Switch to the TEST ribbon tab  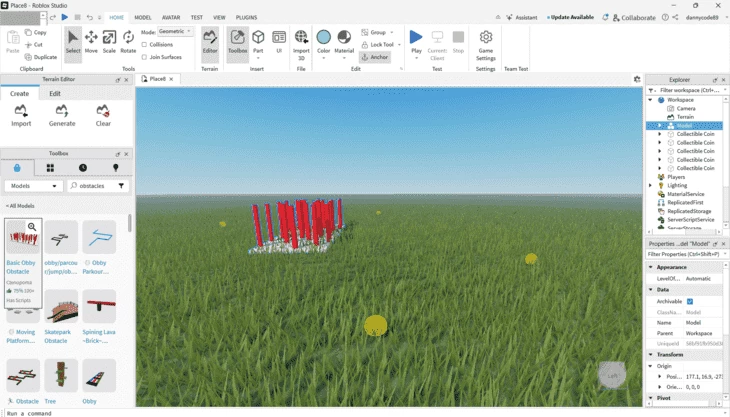[x=196, y=17]
